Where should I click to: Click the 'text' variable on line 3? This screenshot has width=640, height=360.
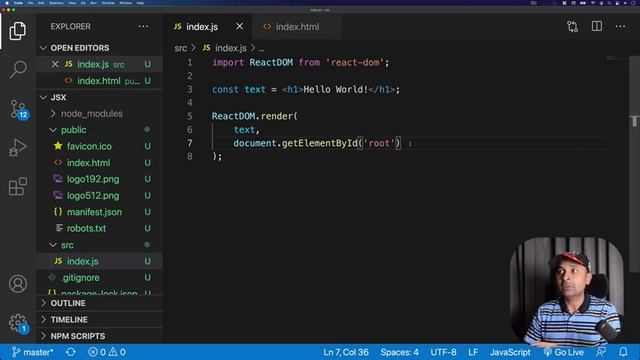point(255,89)
